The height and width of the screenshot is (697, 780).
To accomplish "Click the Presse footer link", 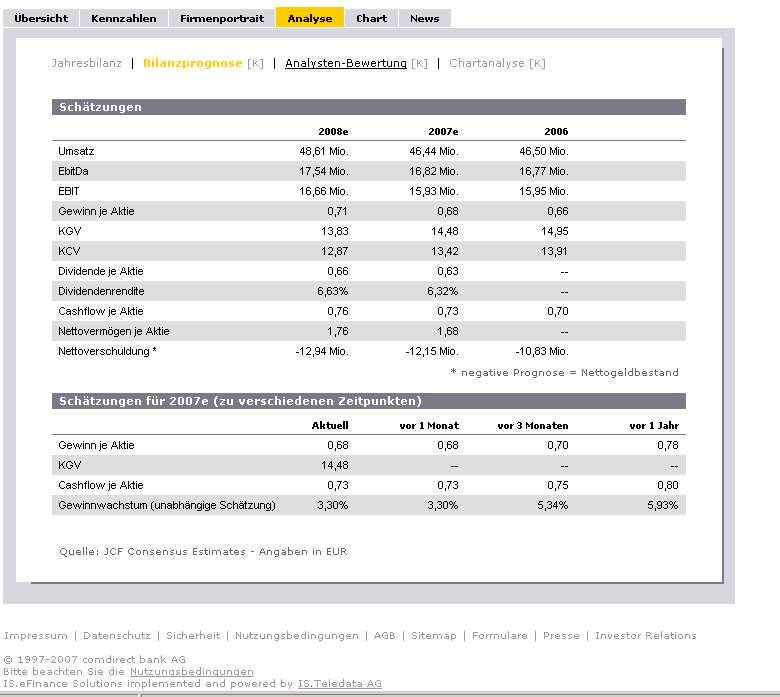I will 561,636.
